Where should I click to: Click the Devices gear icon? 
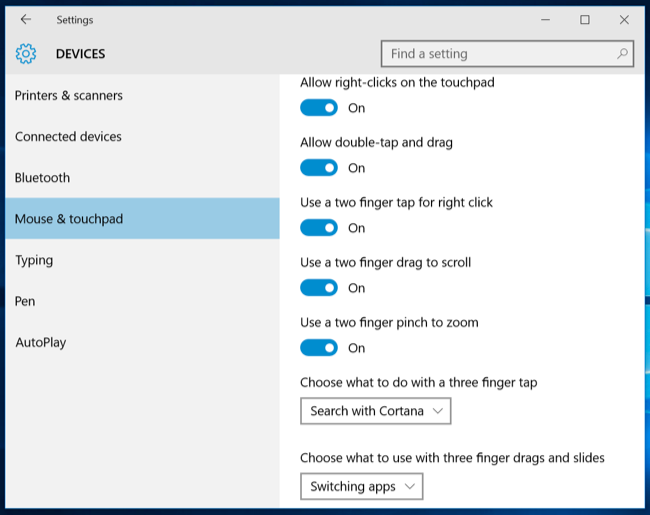coord(26,54)
